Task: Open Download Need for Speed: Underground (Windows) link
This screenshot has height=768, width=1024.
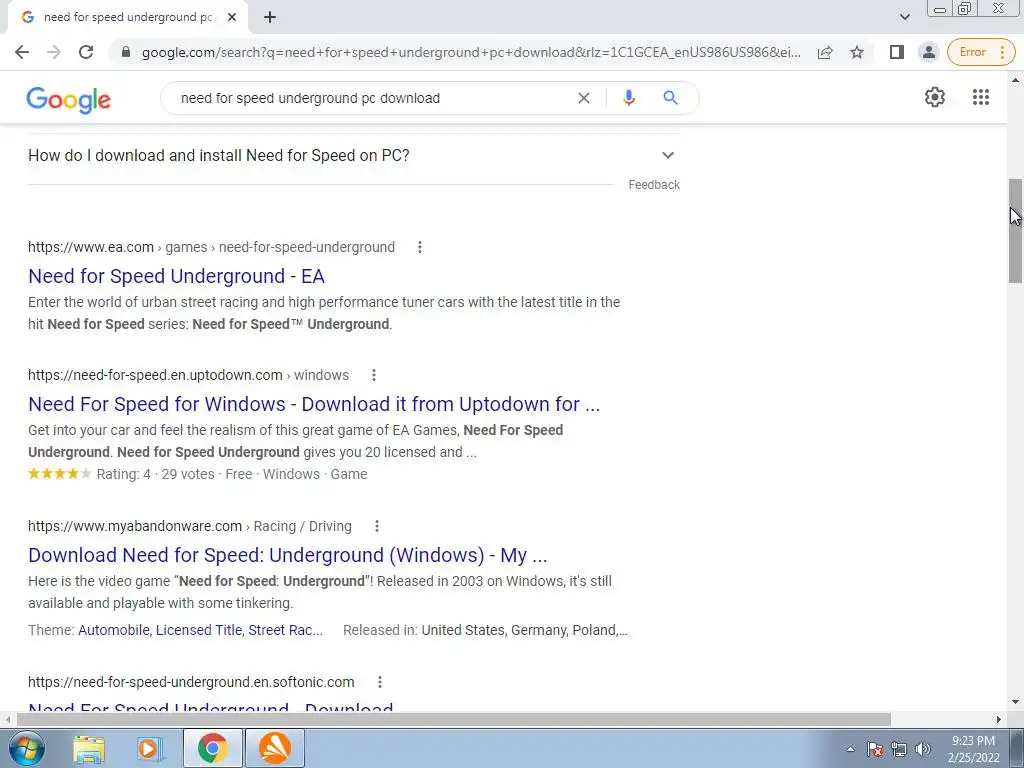Action: pyautogui.click(x=288, y=555)
